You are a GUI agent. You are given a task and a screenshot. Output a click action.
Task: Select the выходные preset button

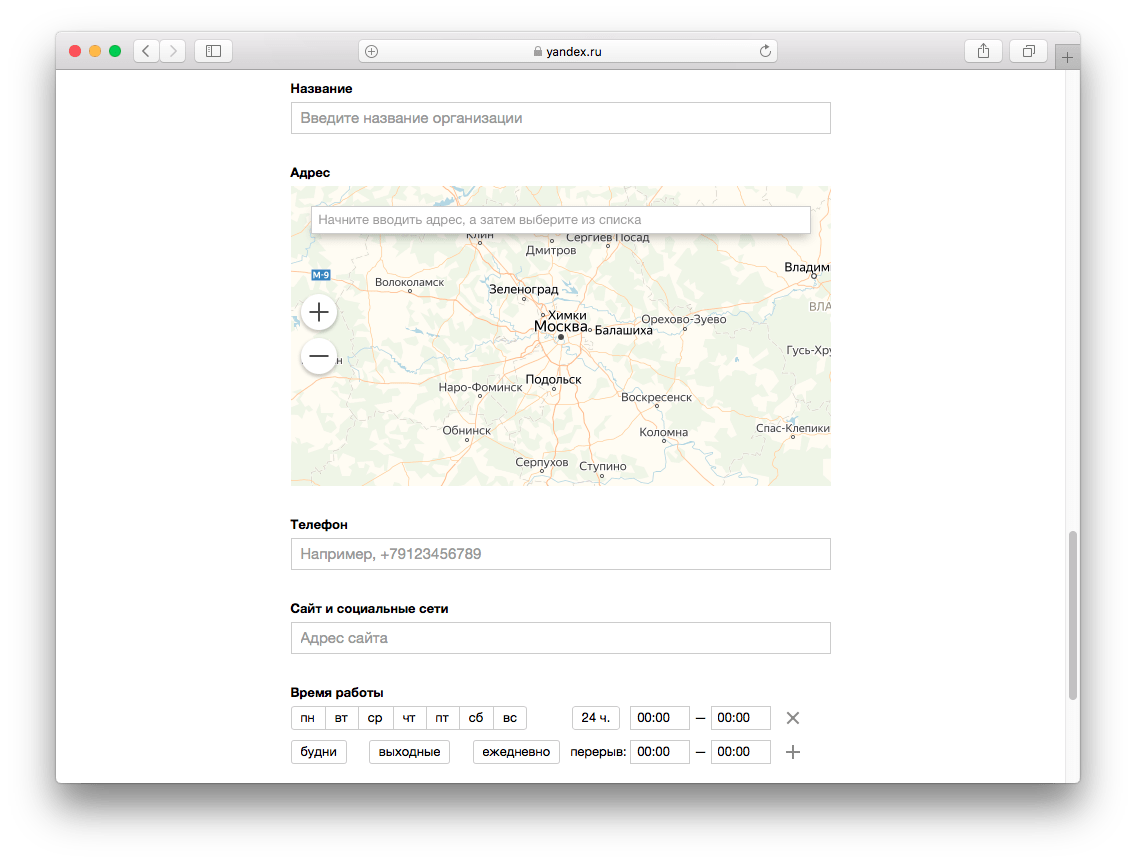(410, 752)
